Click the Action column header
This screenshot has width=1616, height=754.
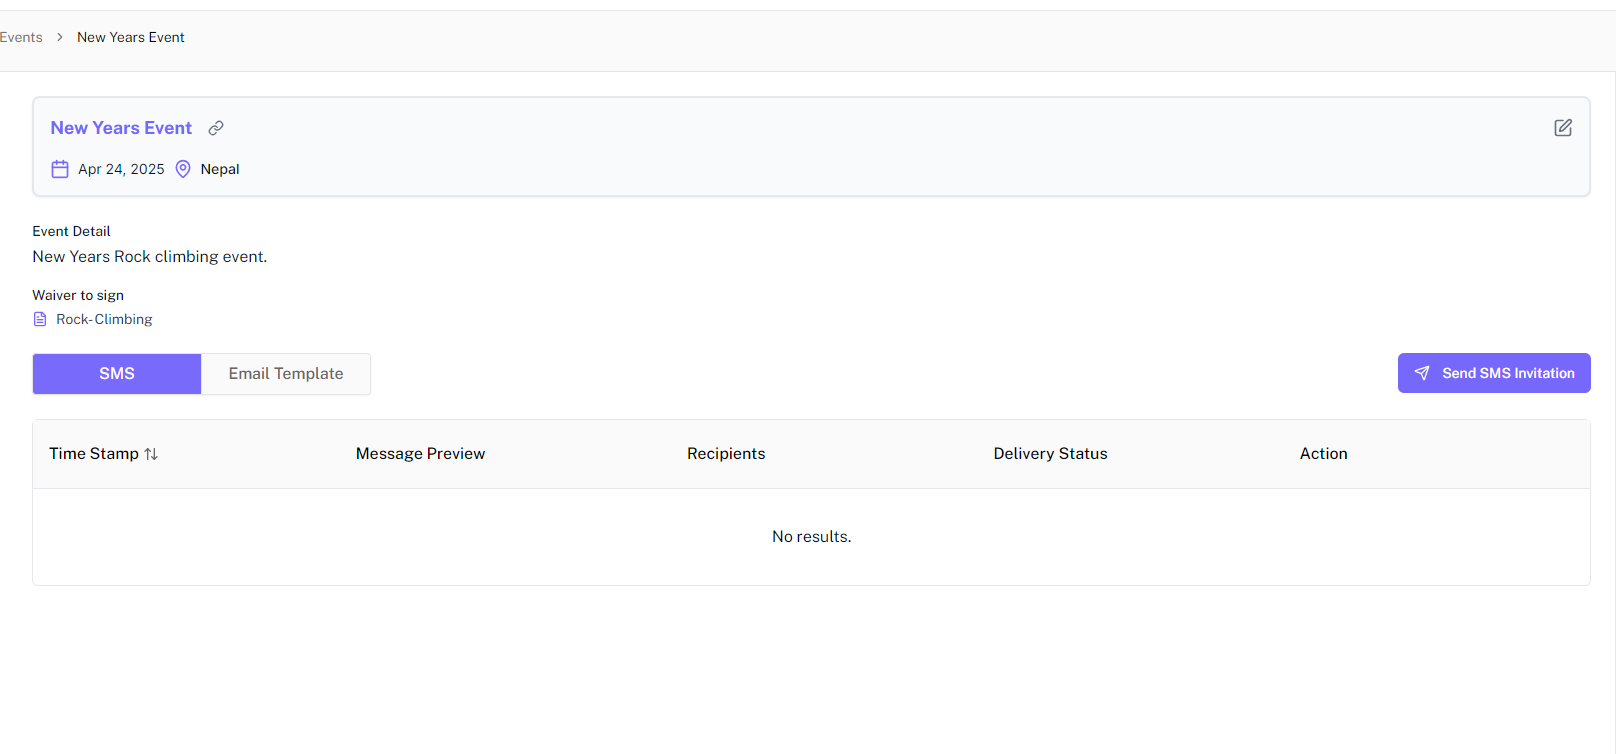tap(1323, 454)
